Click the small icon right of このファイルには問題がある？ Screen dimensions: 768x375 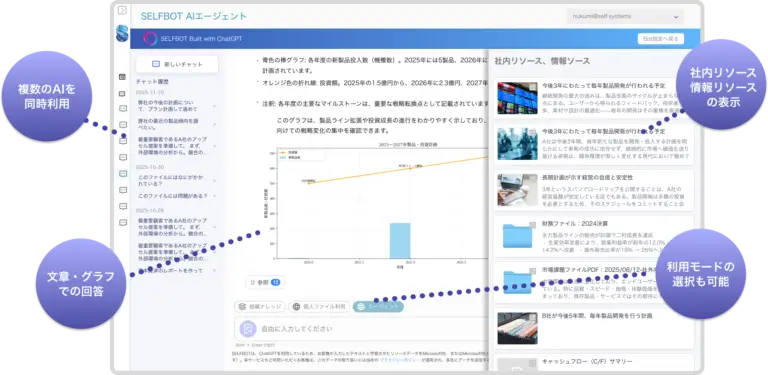tap(214, 196)
